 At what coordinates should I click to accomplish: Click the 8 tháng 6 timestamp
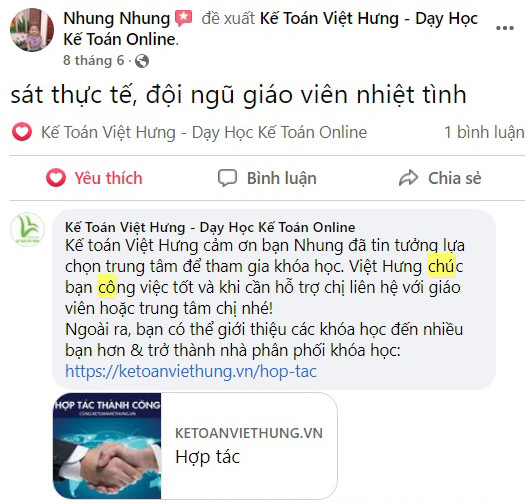pos(94,61)
